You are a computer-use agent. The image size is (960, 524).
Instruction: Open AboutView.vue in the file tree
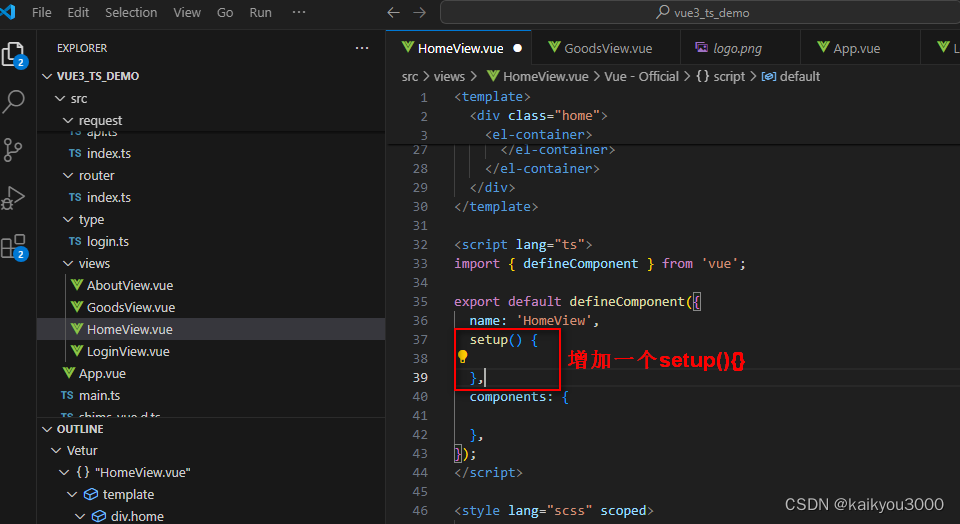(211, 286)
